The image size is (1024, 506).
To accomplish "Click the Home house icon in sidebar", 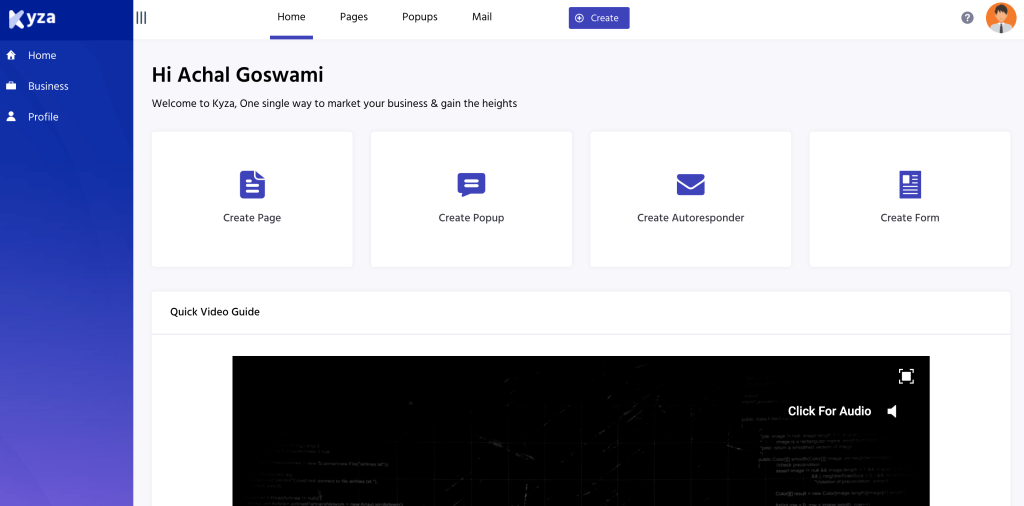I will 11,55.
